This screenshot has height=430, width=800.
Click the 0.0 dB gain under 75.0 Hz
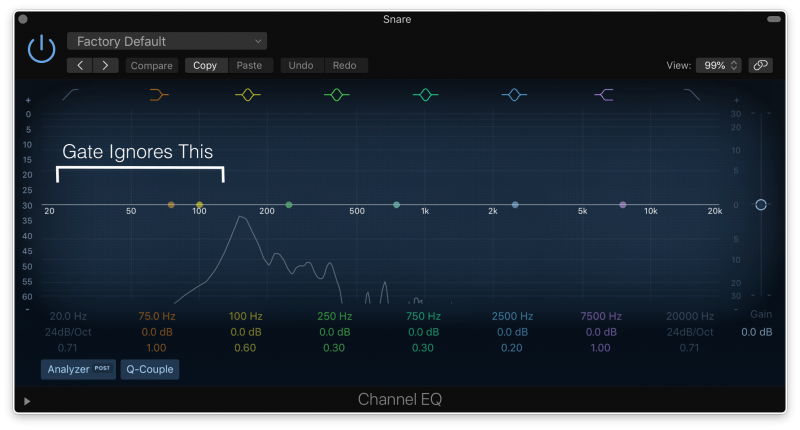(157, 332)
